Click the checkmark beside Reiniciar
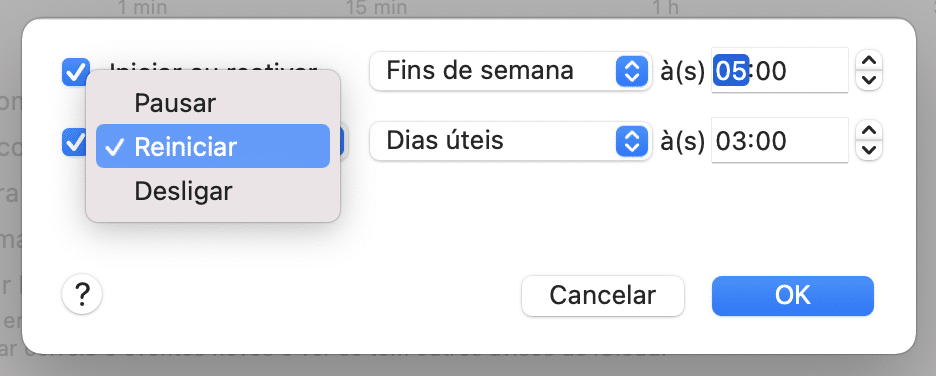The image size is (936, 376). (x=116, y=147)
